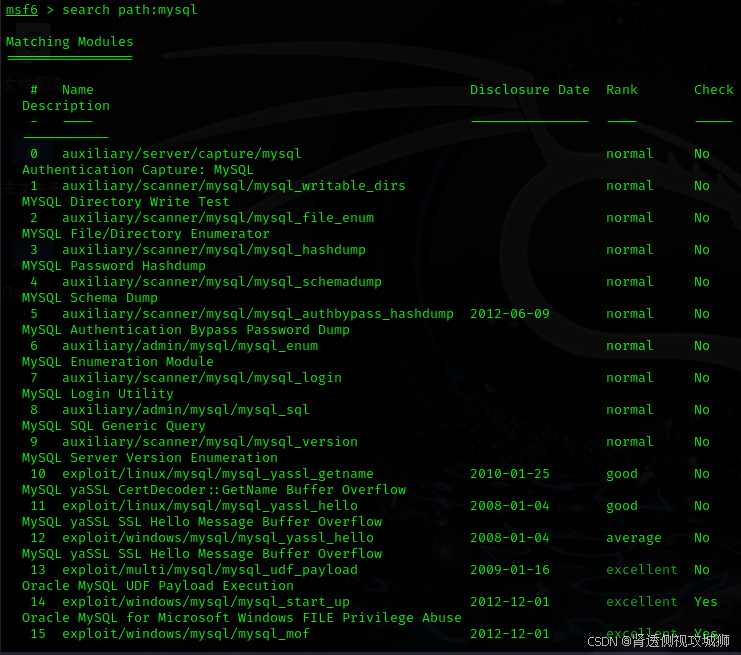Image resolution: width=741 pixels, height=655 pixels.
Task: Select the command text 'search path:mysql'
Action: pos(129,10)
